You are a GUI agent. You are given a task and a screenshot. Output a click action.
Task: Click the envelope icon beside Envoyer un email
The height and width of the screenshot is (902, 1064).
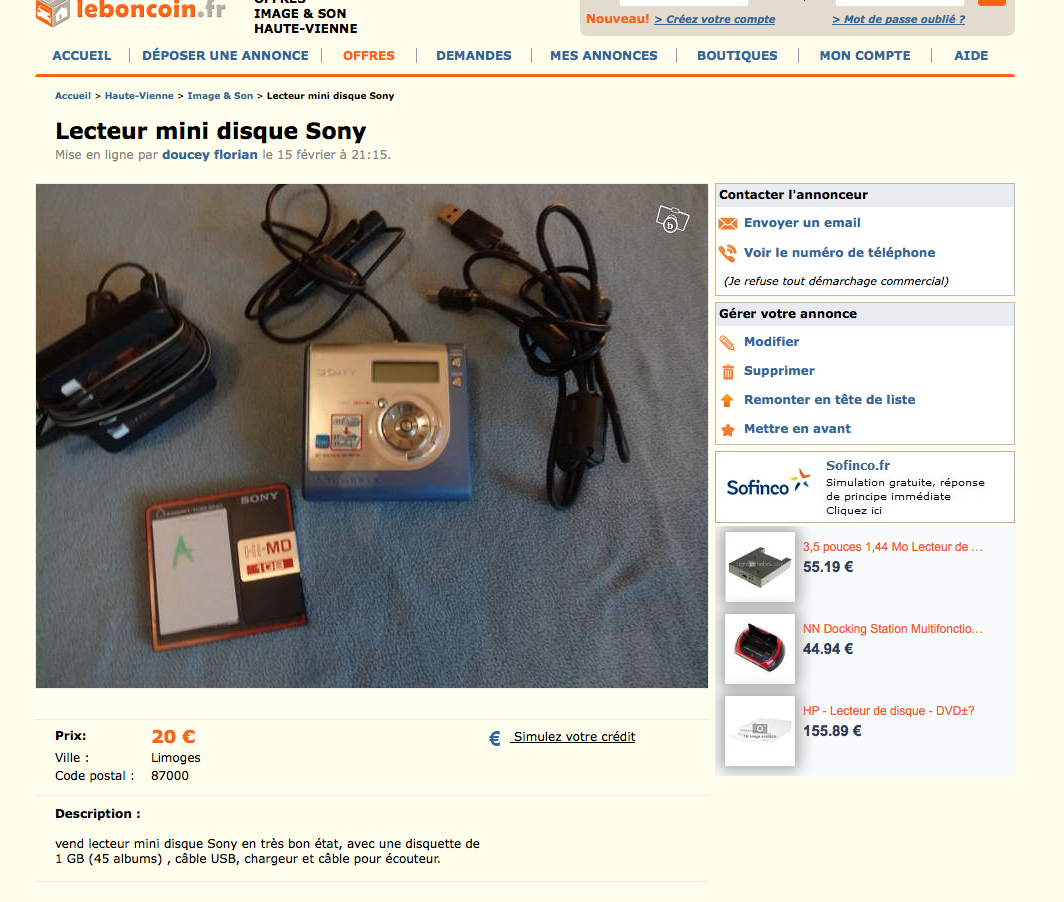pyautogui.click(x=727, y=223)
